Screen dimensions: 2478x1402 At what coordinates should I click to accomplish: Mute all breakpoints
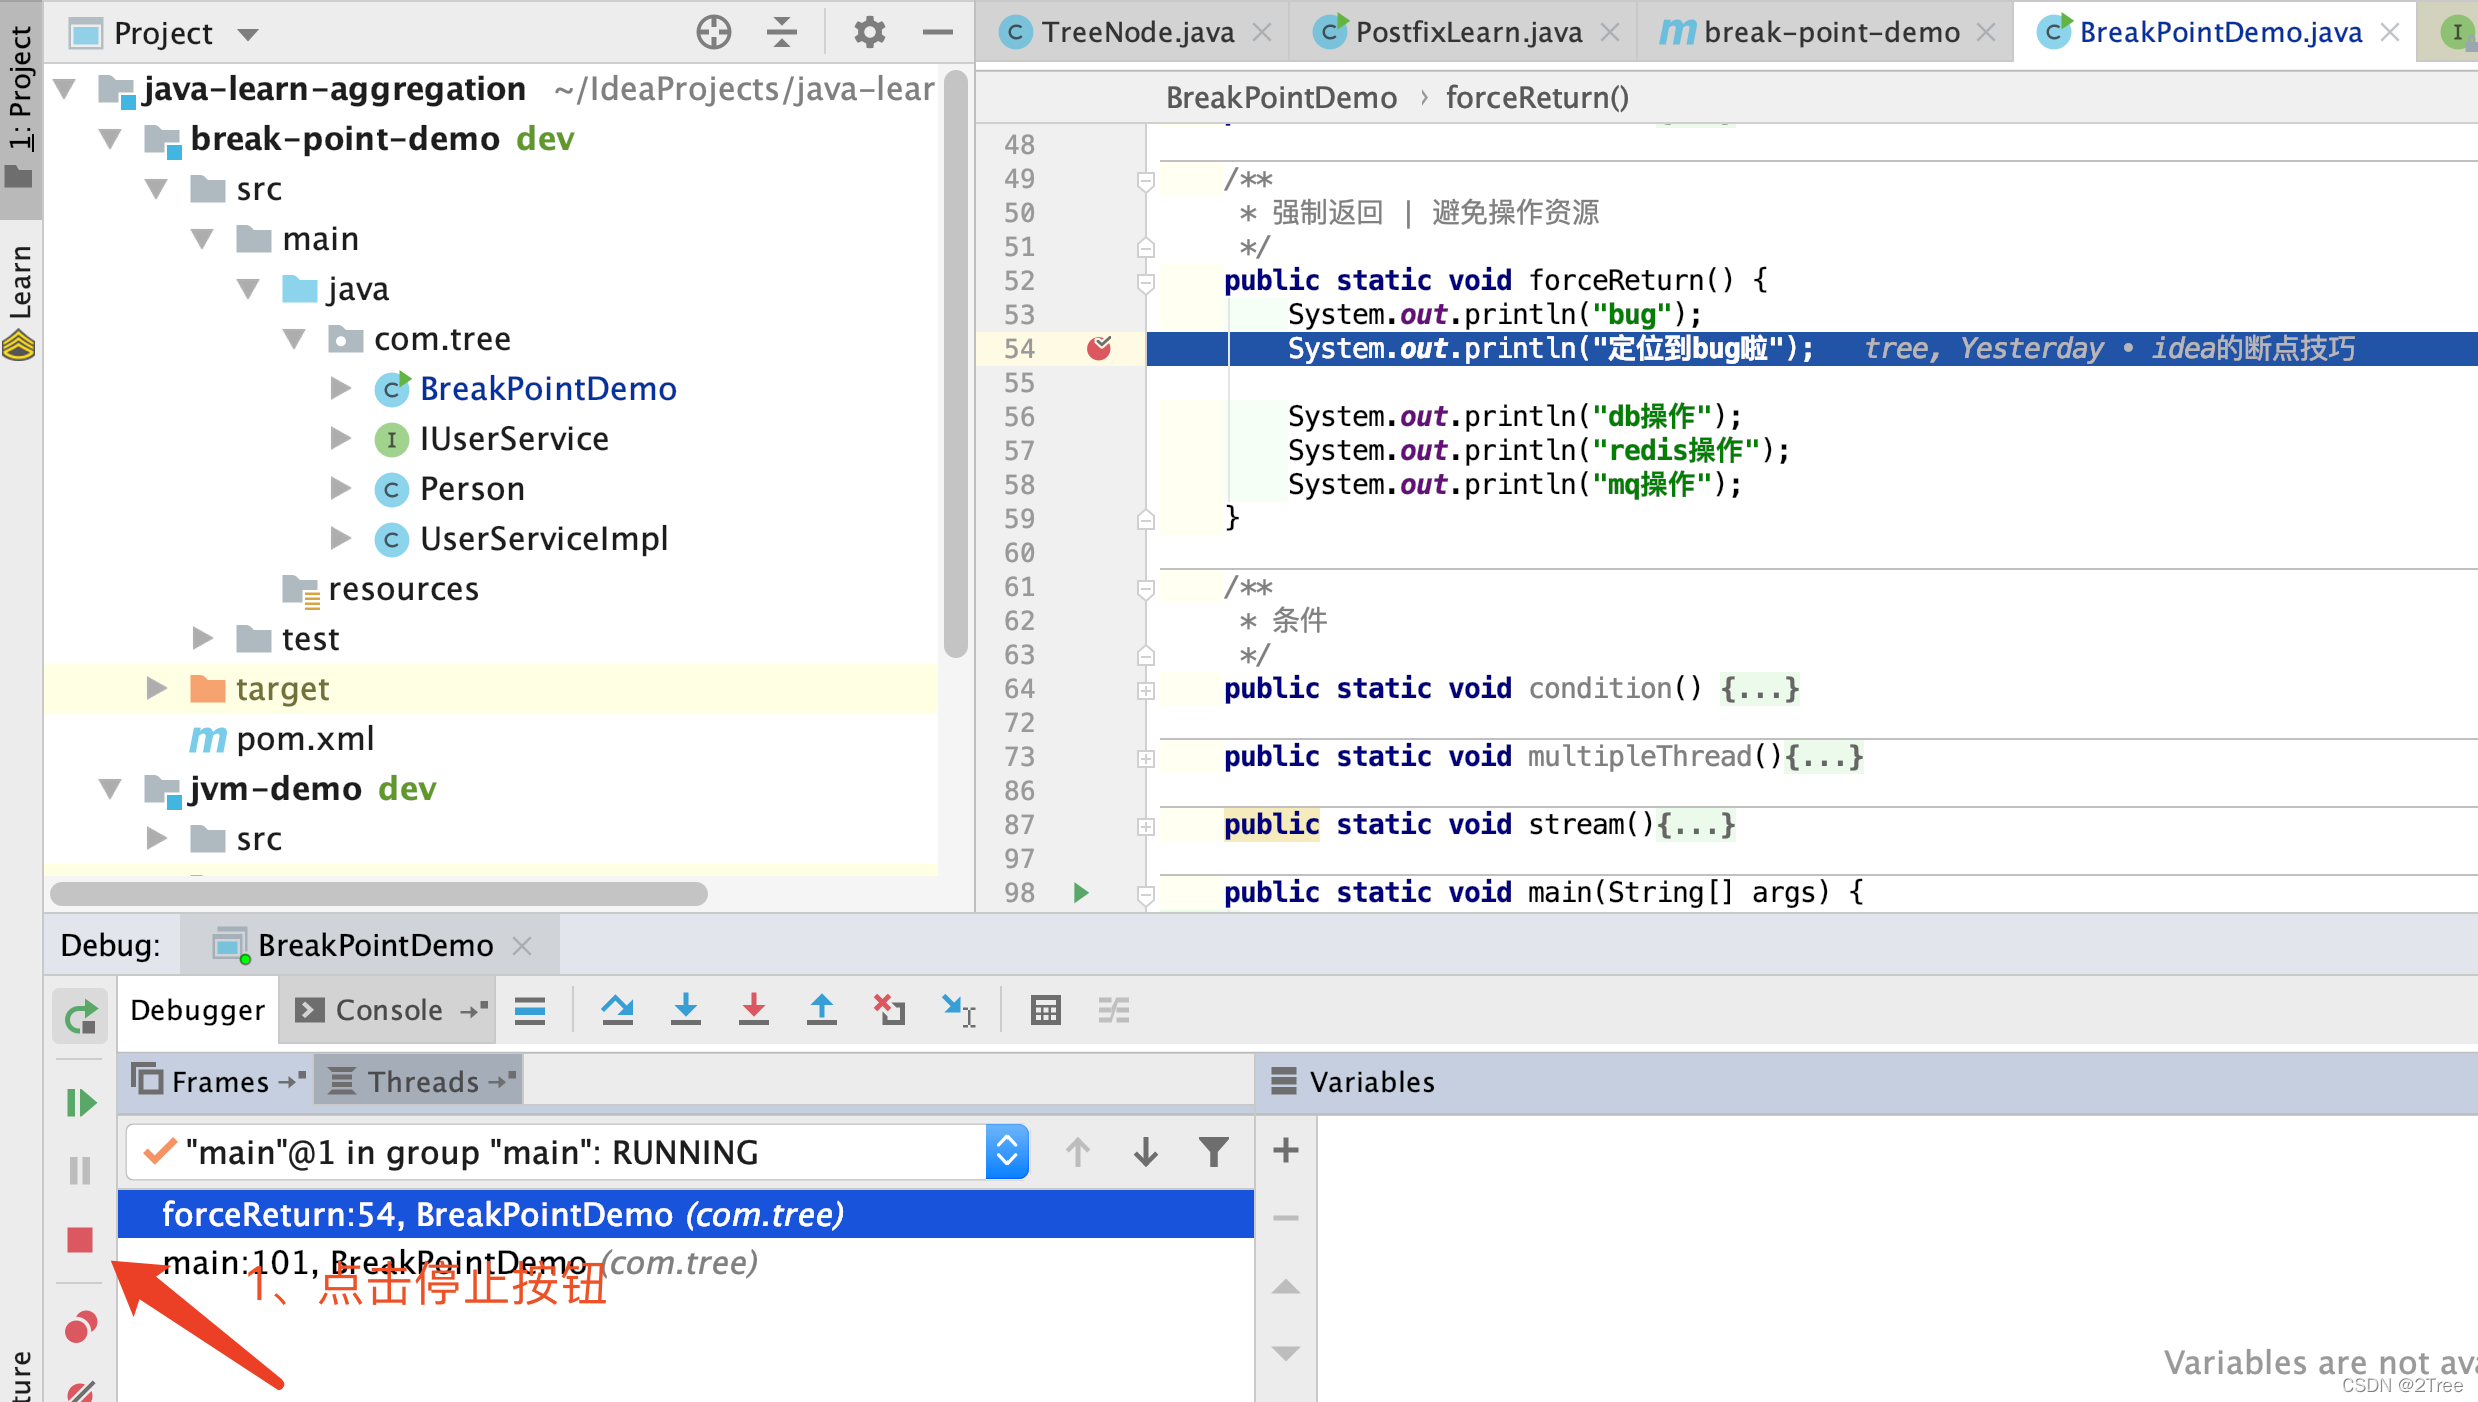click(80, 1390)
